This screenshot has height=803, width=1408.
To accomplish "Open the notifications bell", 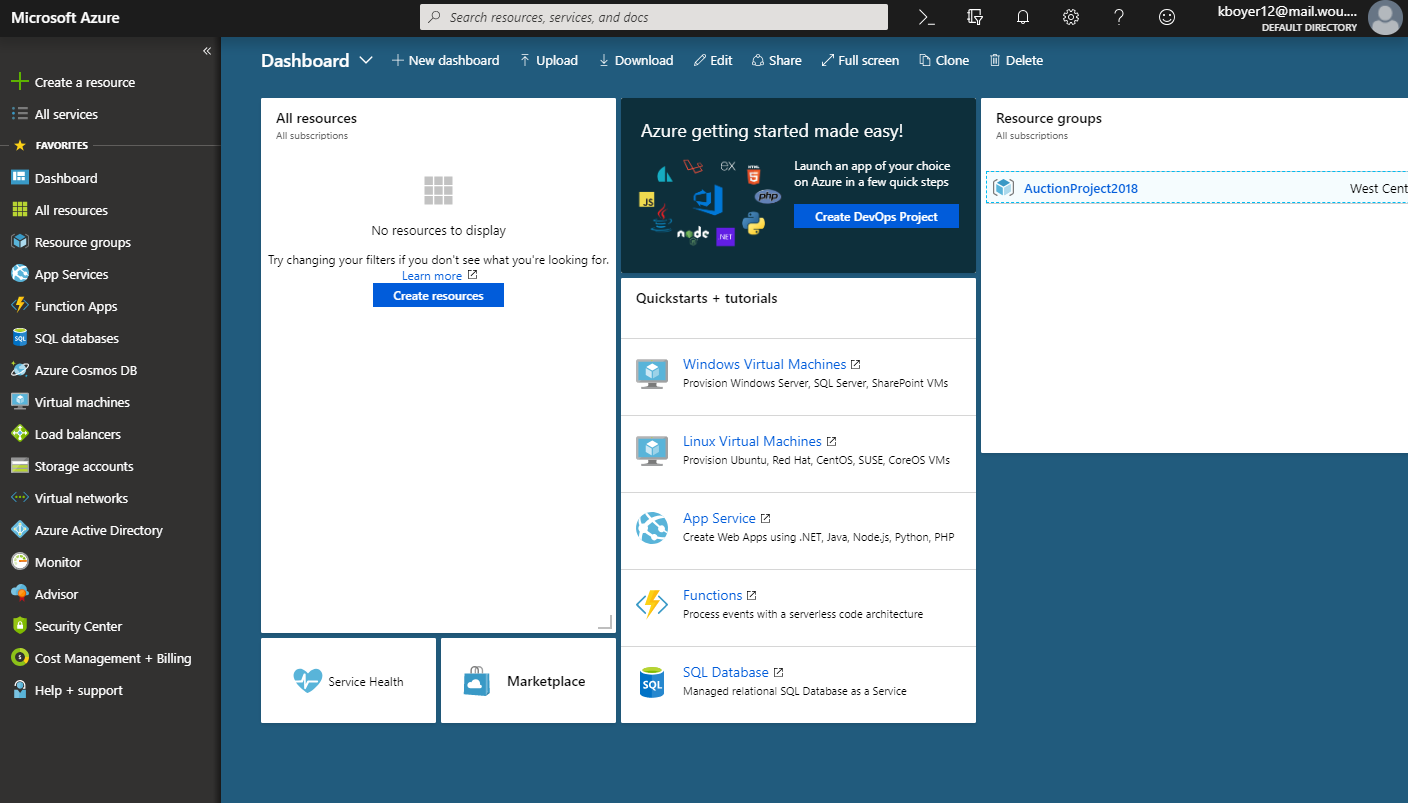I will pos(1023,17).
